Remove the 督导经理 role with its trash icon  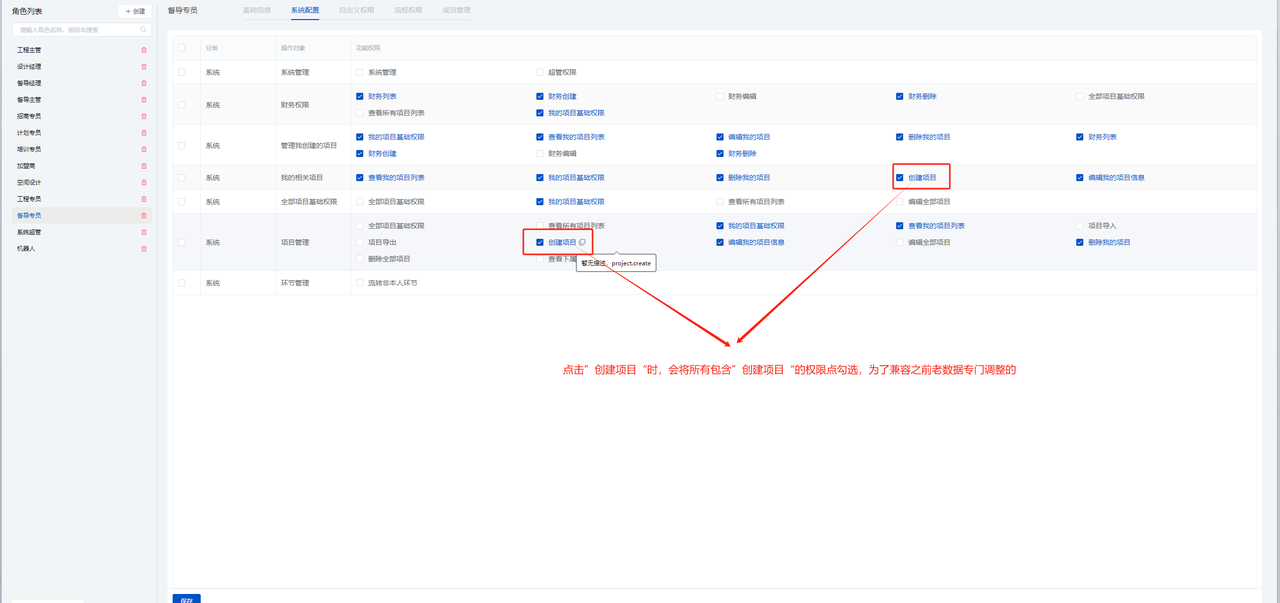pos(144,83)
